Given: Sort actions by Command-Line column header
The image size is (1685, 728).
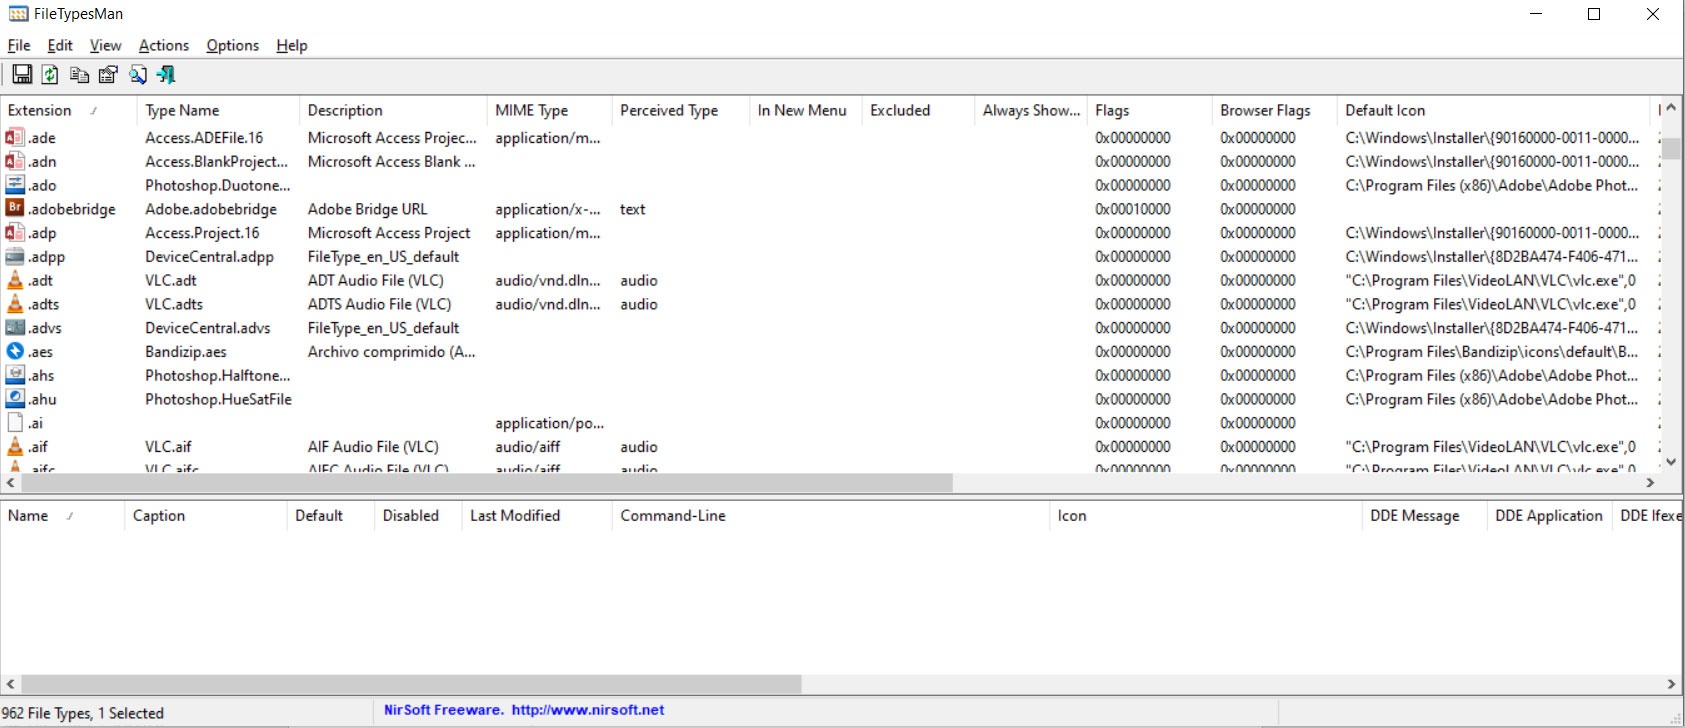Looking at the screenshot, I should pos(830,515).
